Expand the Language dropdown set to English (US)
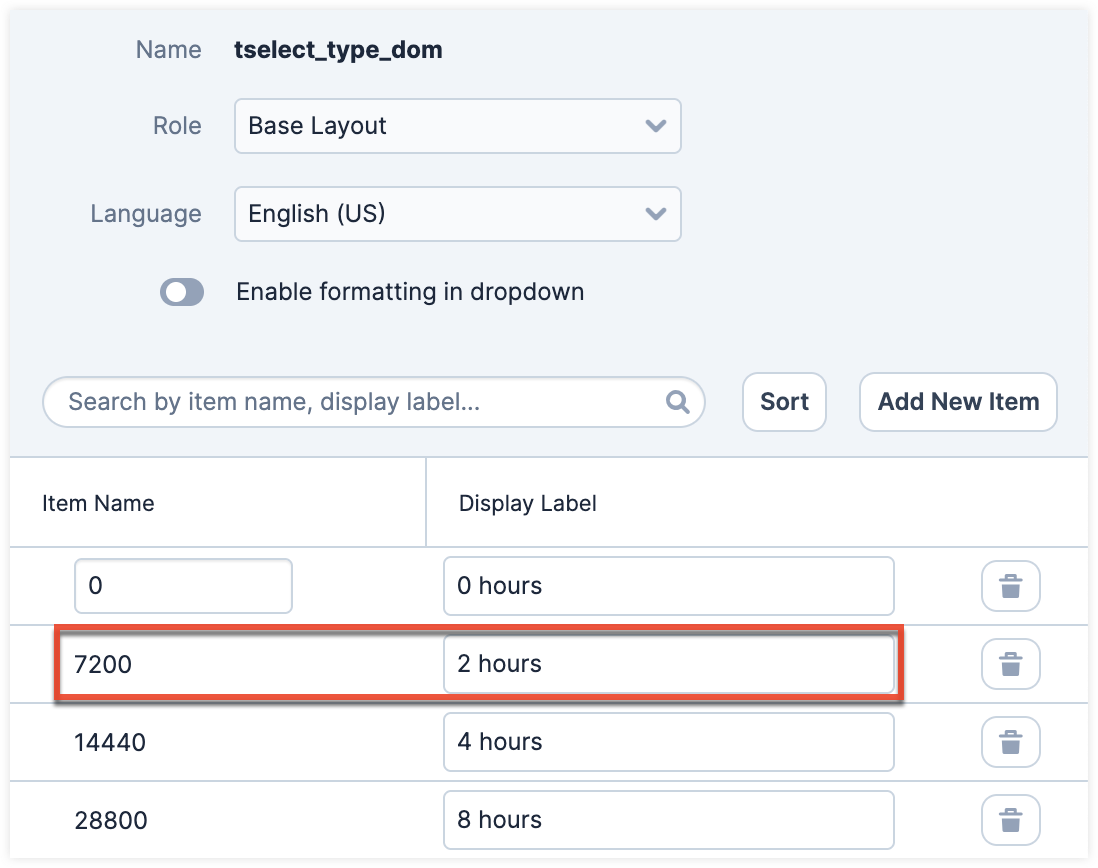The height and width of the screenshot is (868, 1098). click(457, 214)
